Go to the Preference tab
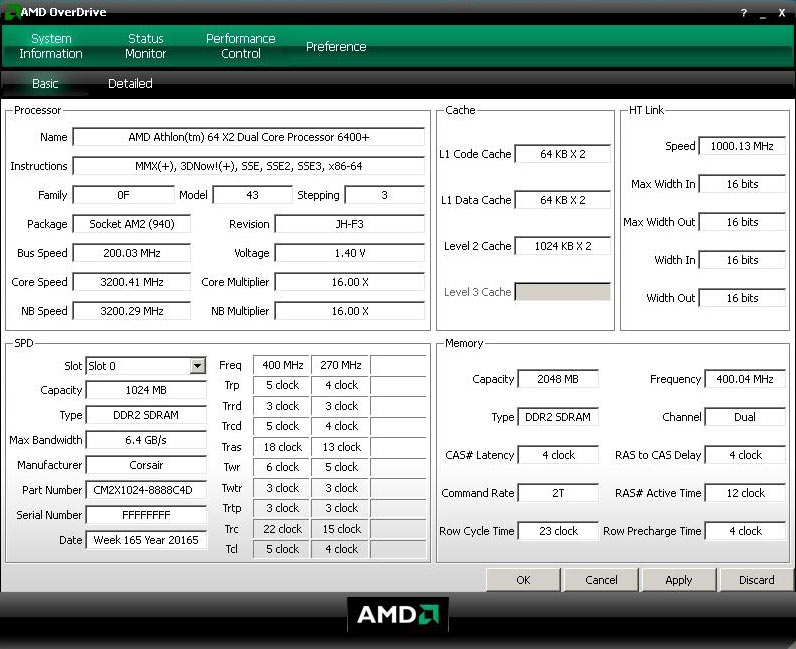This screenshot has width=796, height=649. [336, 47]
